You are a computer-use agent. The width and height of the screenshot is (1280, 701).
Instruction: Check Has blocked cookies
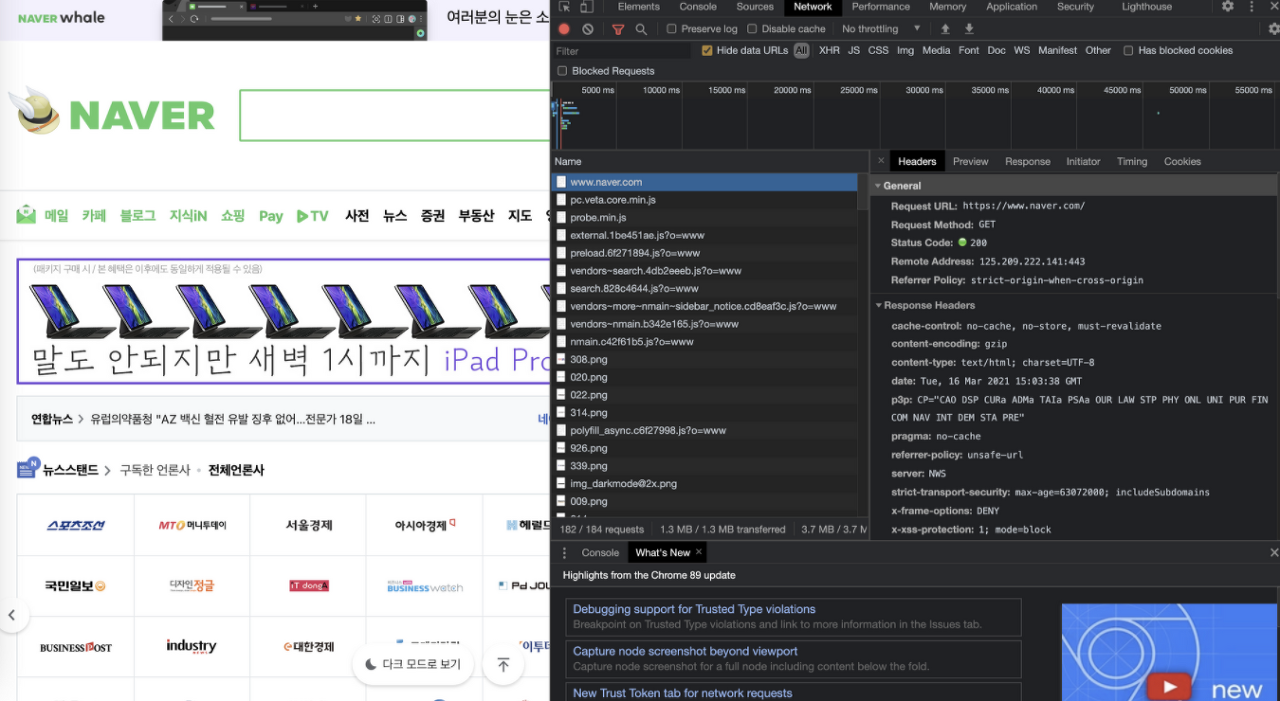click(x=1128, y=50)
